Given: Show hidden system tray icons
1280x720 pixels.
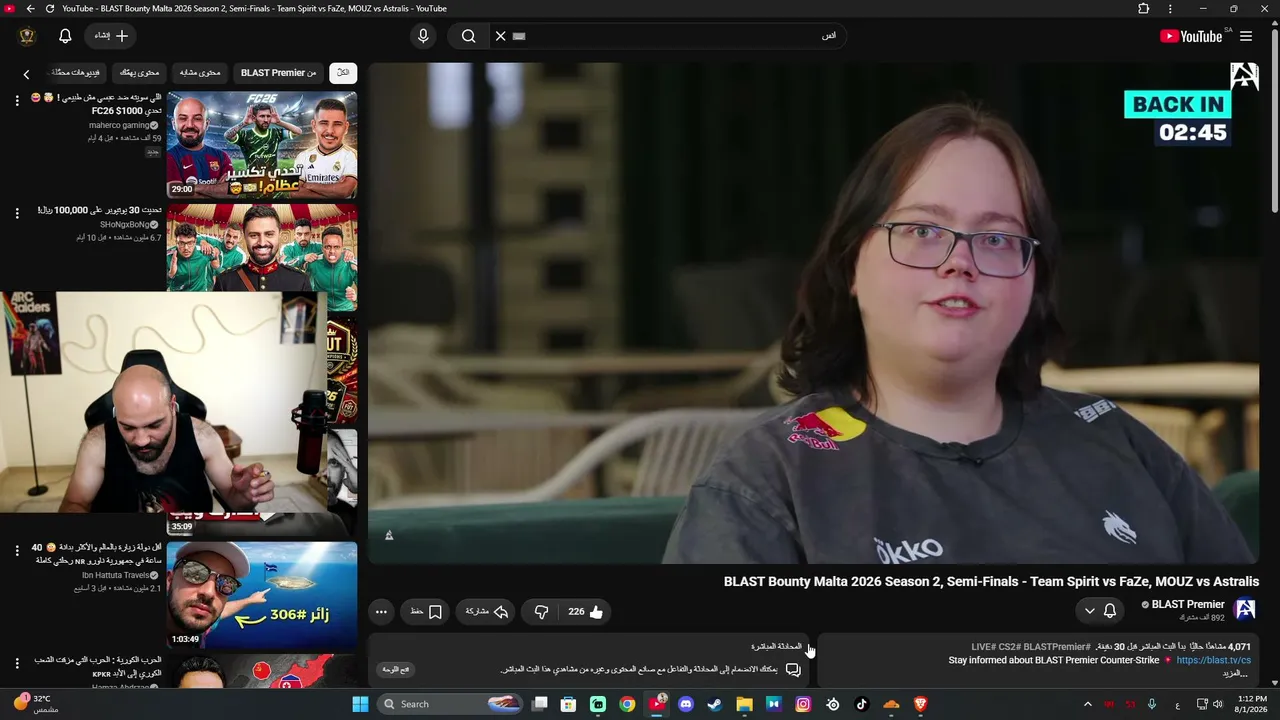Looking at the screenshot, I should 1088,704.
